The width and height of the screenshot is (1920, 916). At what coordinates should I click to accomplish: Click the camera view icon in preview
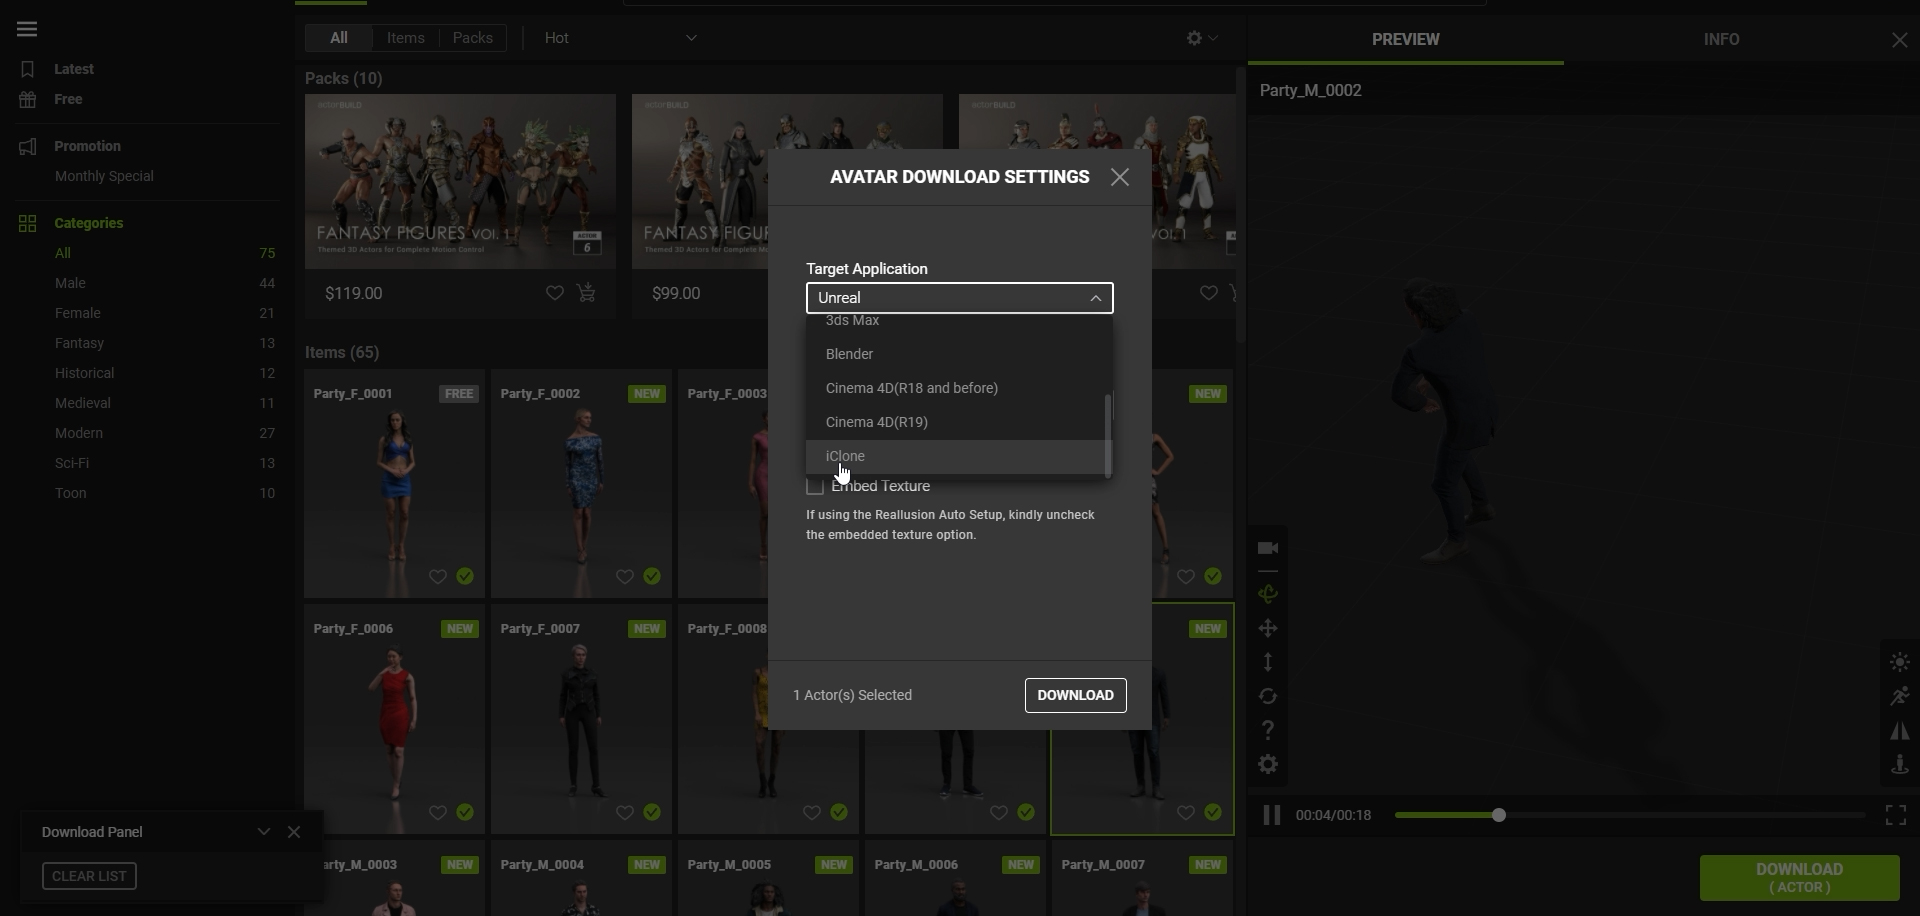1268,548
